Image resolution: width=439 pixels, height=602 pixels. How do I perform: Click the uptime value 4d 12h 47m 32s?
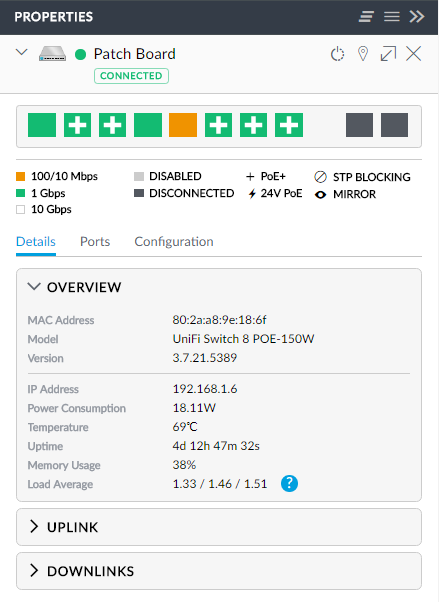click(x=216, y=446)
